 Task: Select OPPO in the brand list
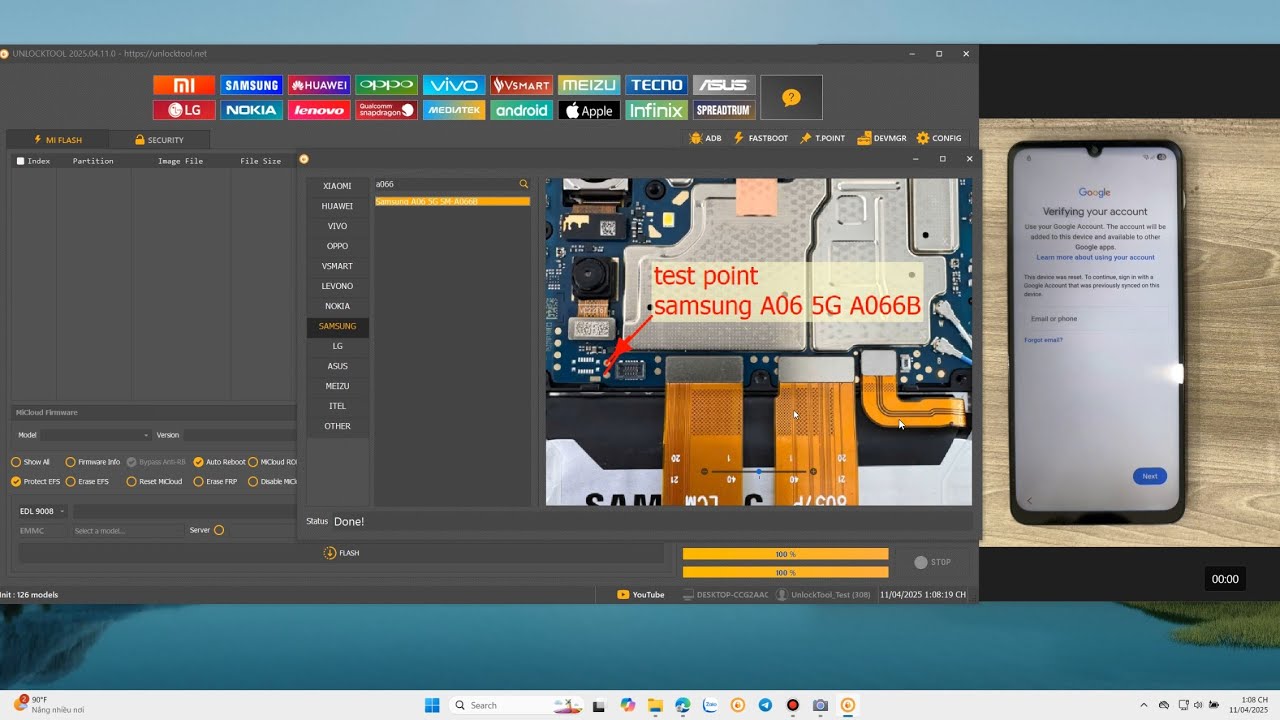tap(337, 246)
